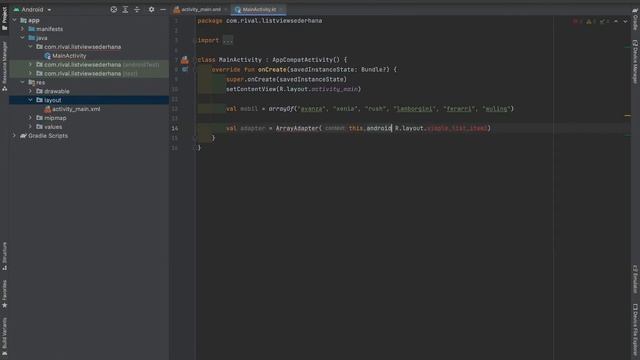Expand the values folder
640x360 pixels.
30,127
